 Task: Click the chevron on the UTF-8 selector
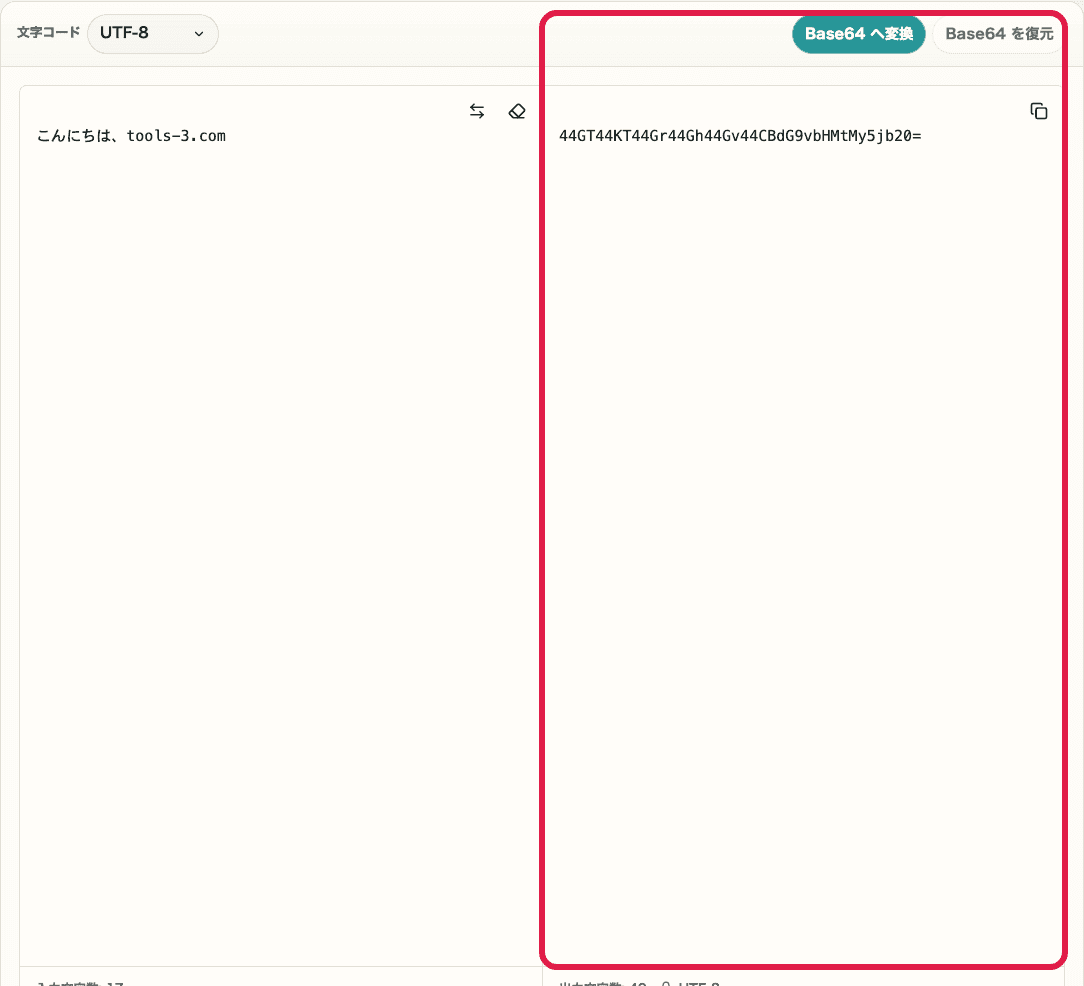[x=198, y=33]
